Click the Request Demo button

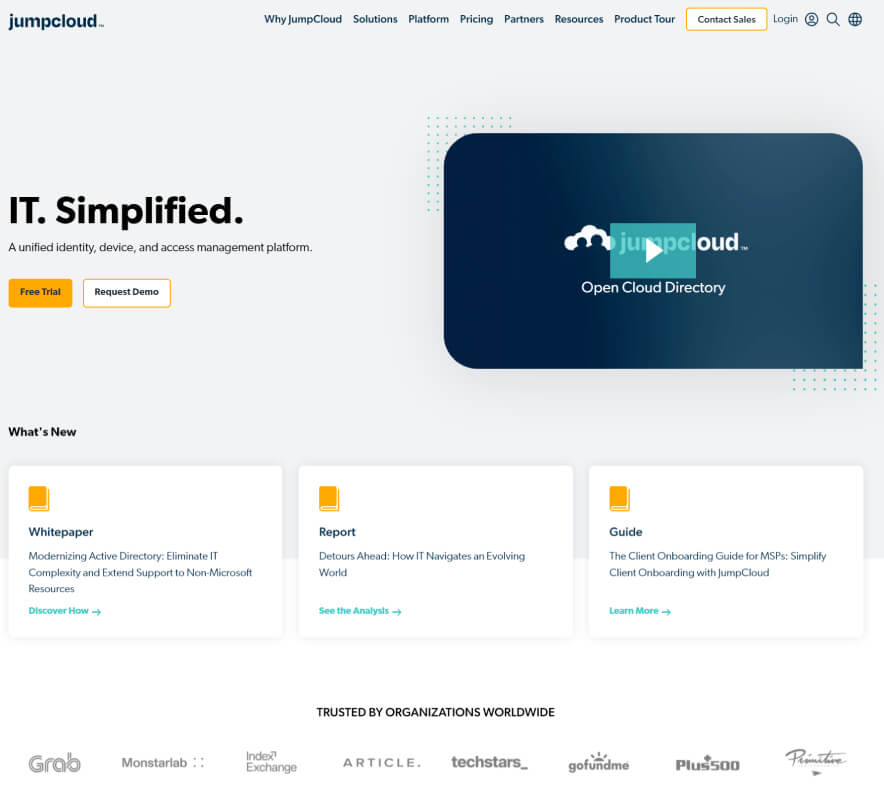(x=126, y=293)
